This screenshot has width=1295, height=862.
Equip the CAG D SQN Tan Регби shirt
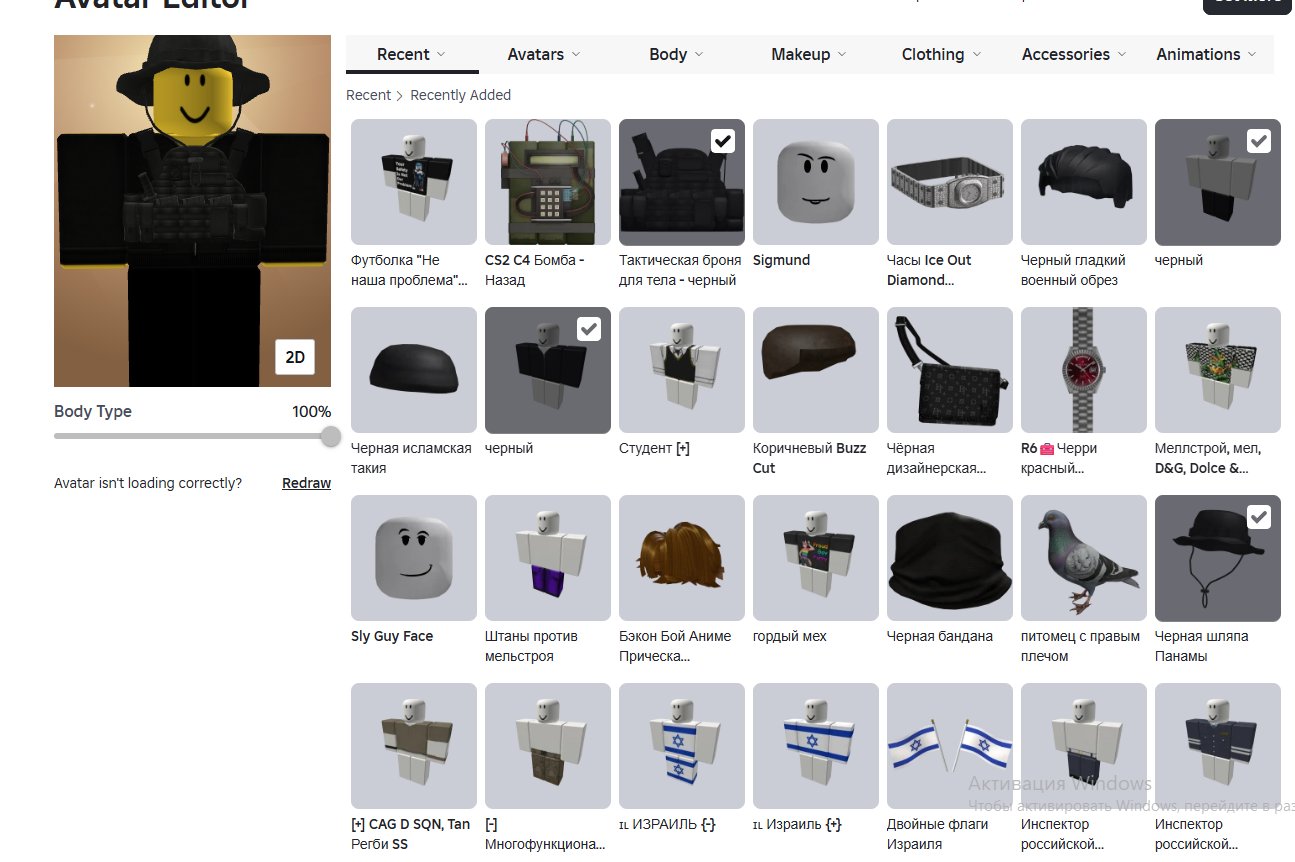tap(413, 746)
